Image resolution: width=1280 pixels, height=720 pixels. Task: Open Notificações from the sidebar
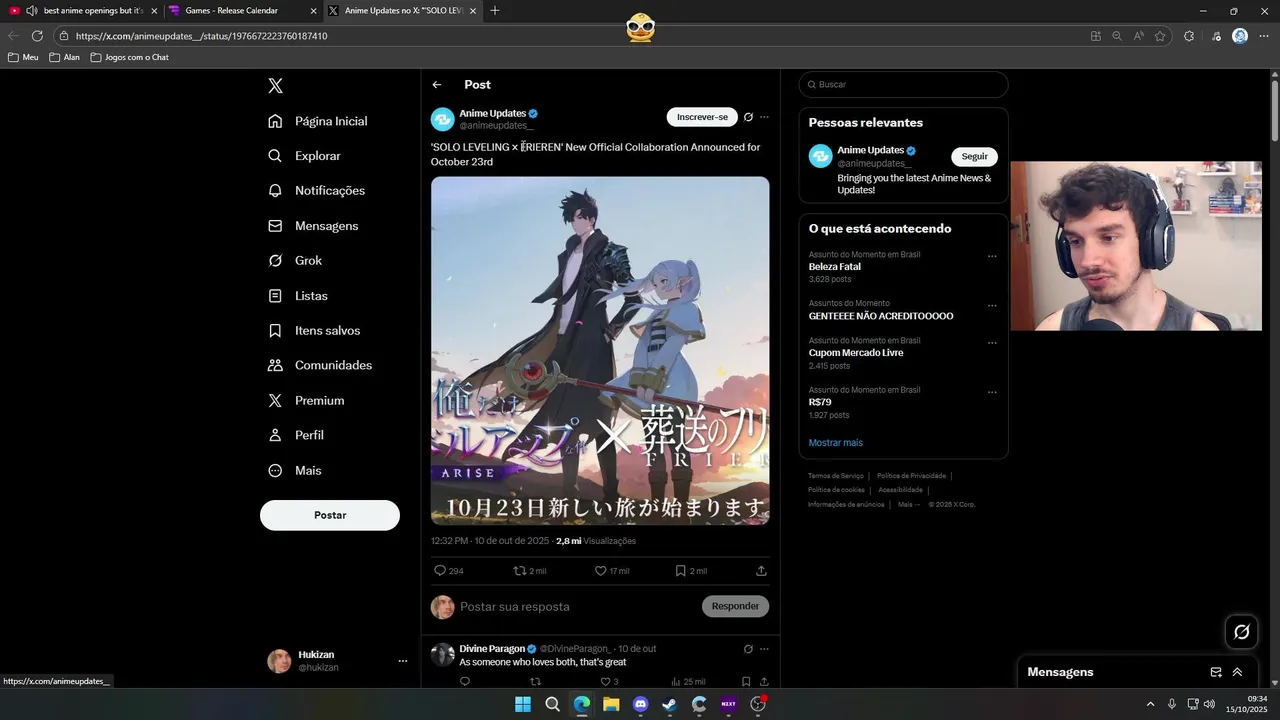pos(317,191)
